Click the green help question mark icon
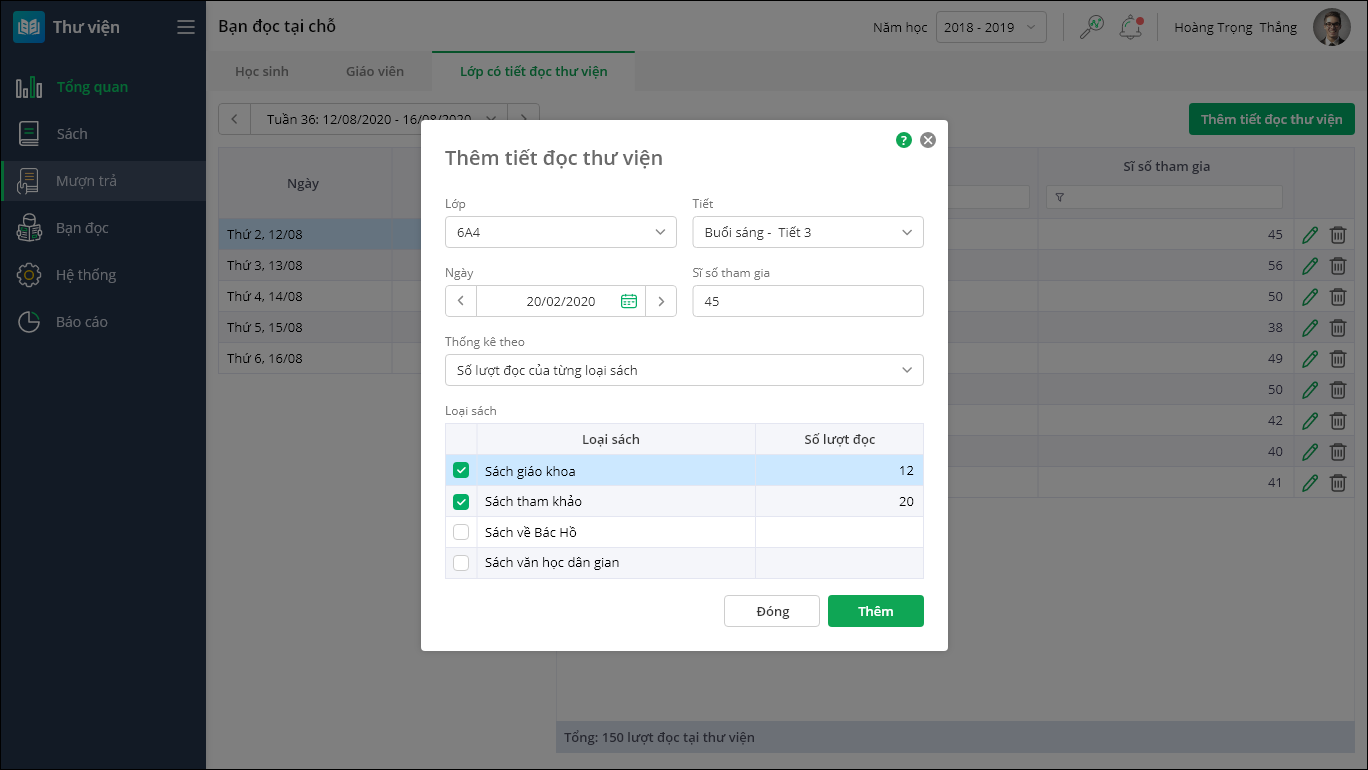 (904, 140)
